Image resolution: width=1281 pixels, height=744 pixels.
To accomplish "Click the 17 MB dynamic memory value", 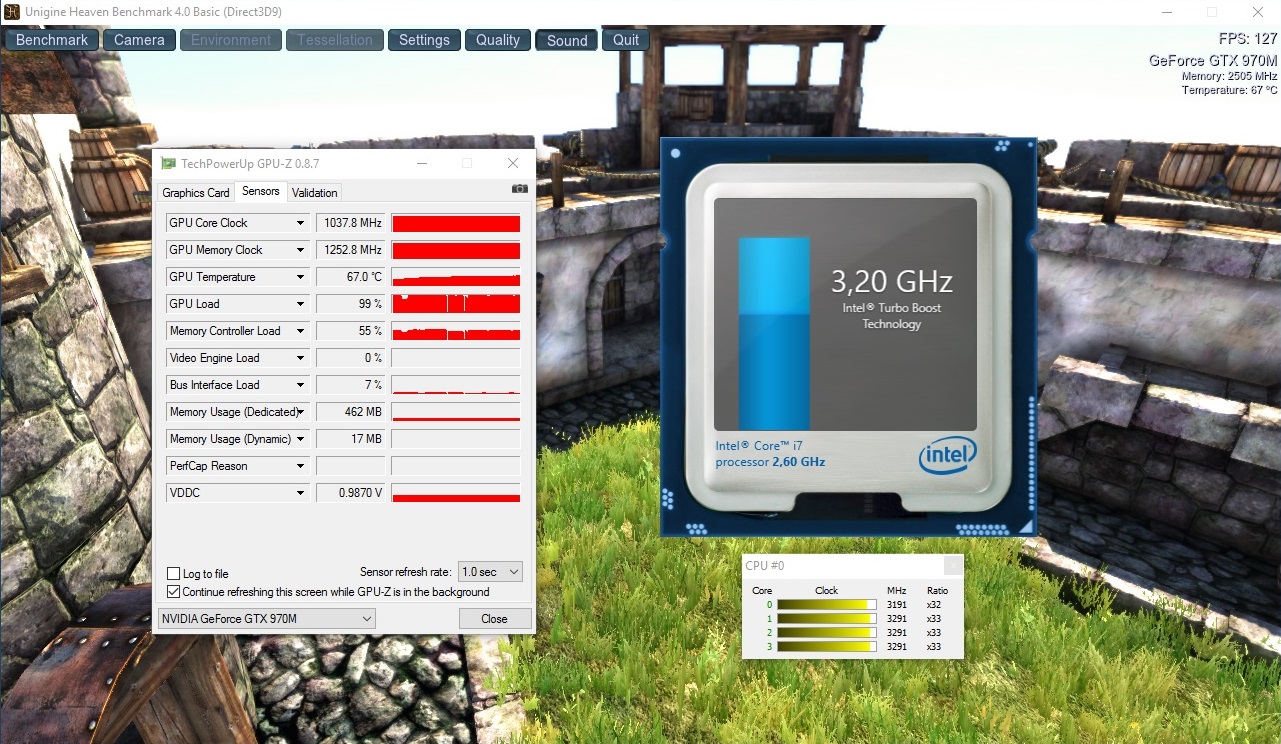I will click(x=350, y=439).
